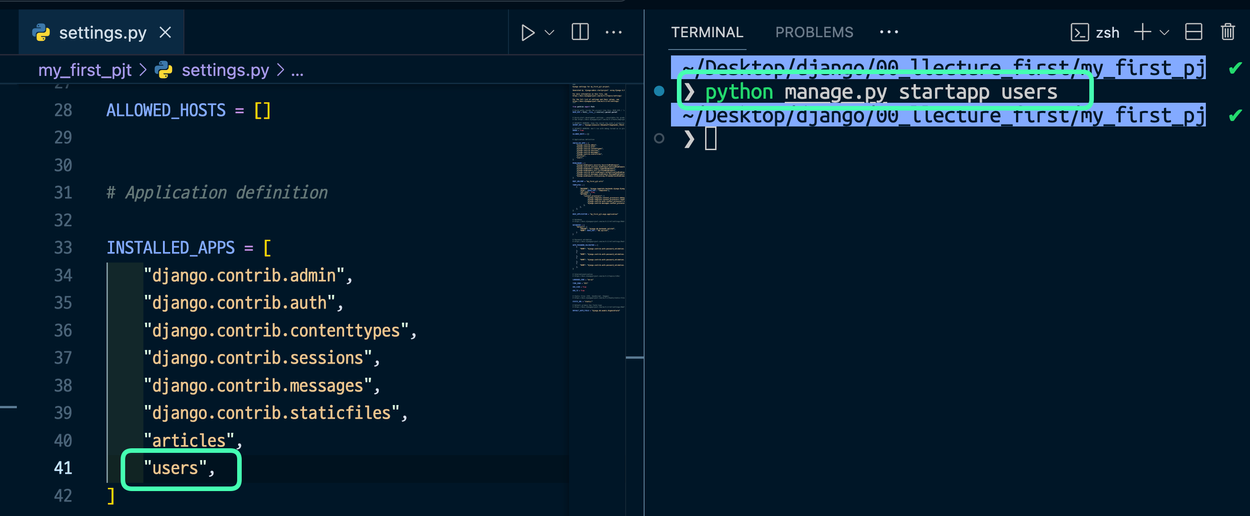Click the "django.contrib.messages" string

(x=258, y=385)
